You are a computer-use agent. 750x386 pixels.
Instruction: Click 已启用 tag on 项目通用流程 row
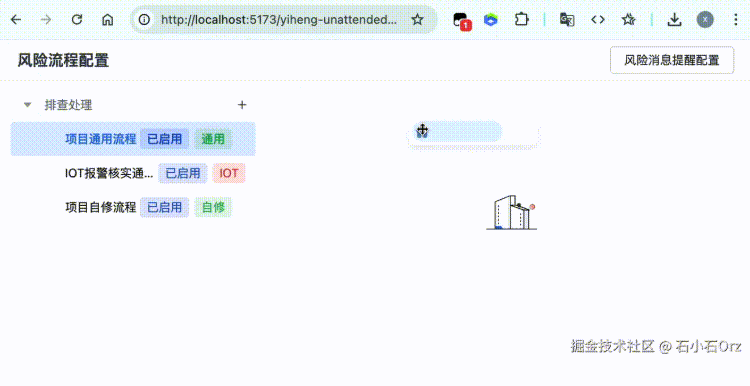click(165, 139)
